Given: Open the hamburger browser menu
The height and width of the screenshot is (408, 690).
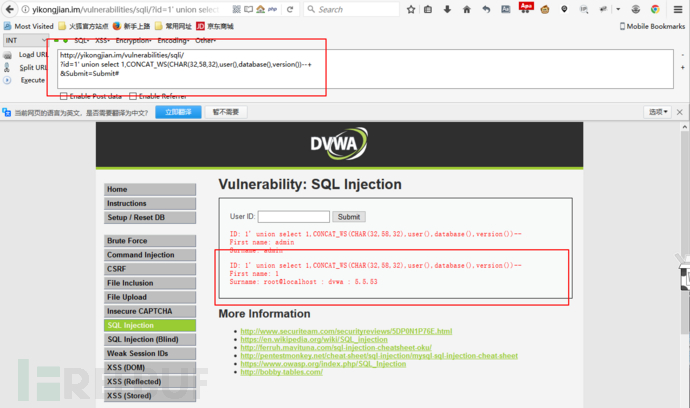Looking at the screenshot, I should (x=678, y=9).
